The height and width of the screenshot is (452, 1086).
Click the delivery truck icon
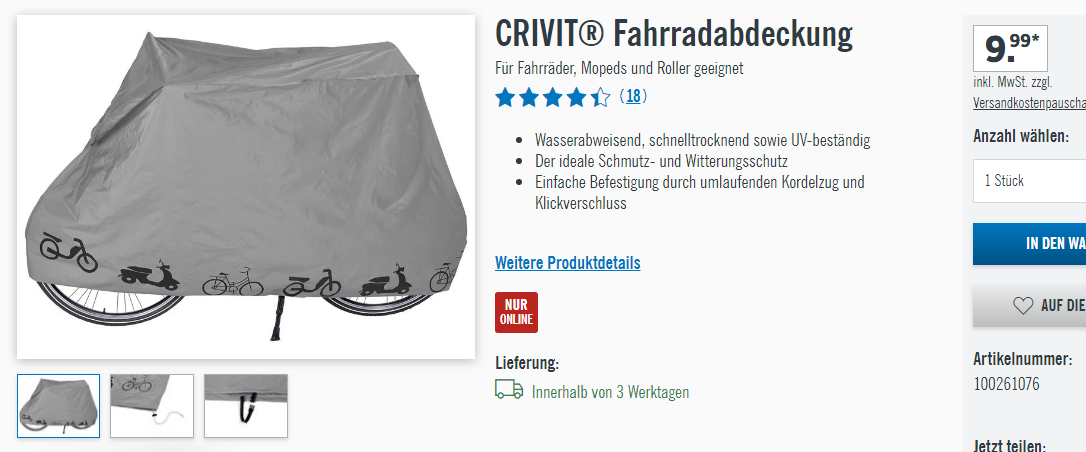[x=509, y=390]
